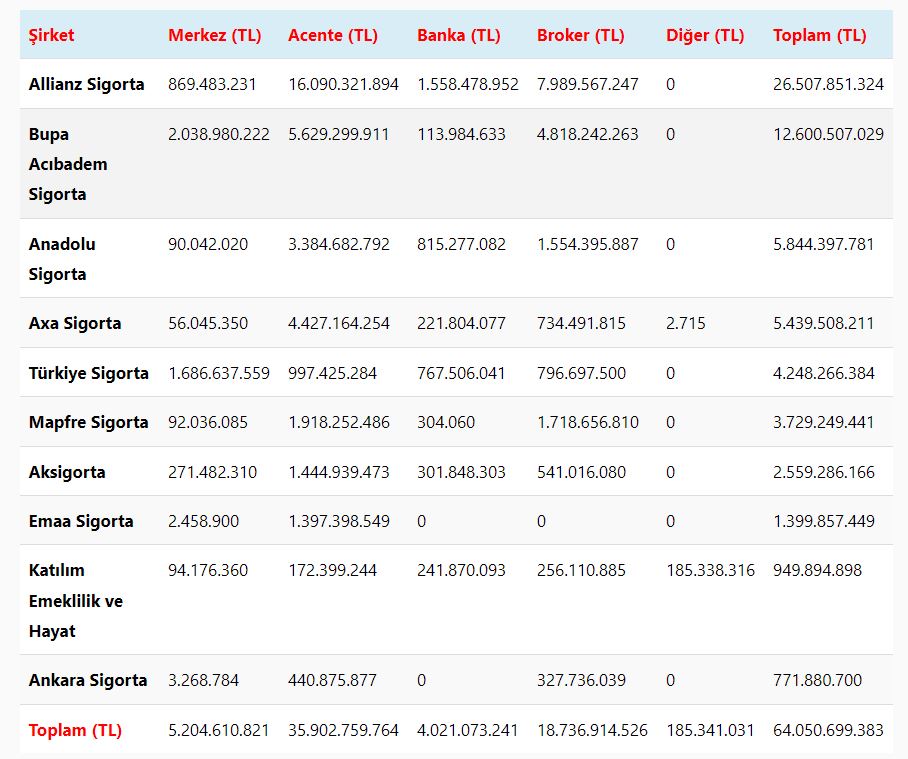The image size is (908, 759).
Task: Click Axa Sigorta's Diğer value 2.715
Action: (x=685, y=323)
